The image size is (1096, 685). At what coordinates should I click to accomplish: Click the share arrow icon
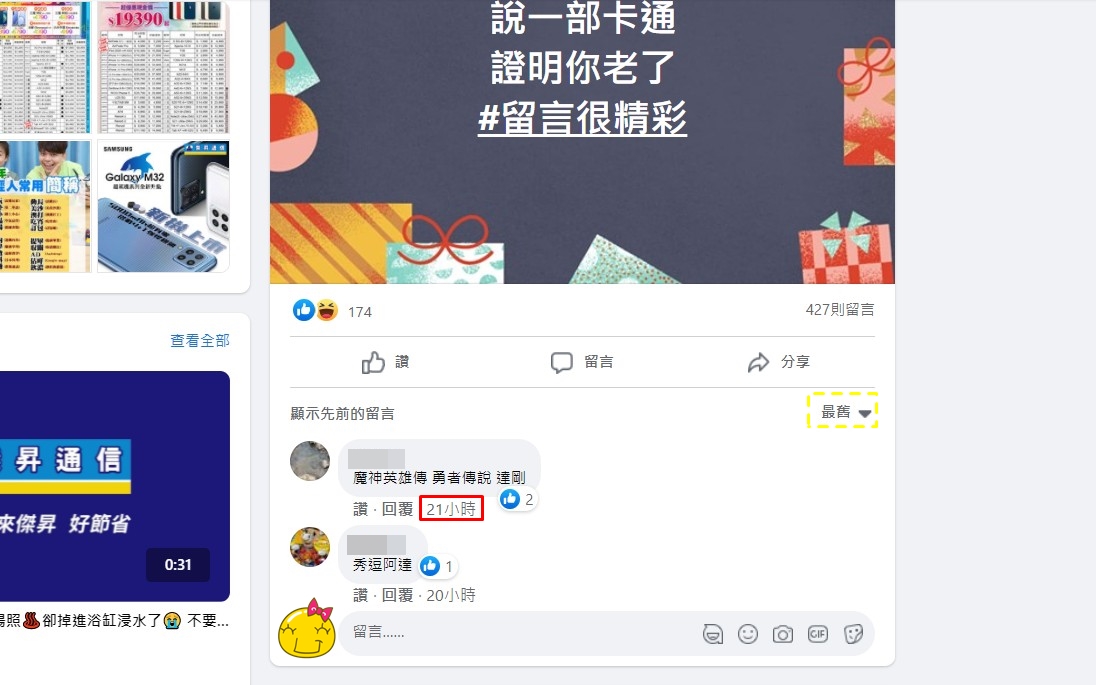[758, 362]
